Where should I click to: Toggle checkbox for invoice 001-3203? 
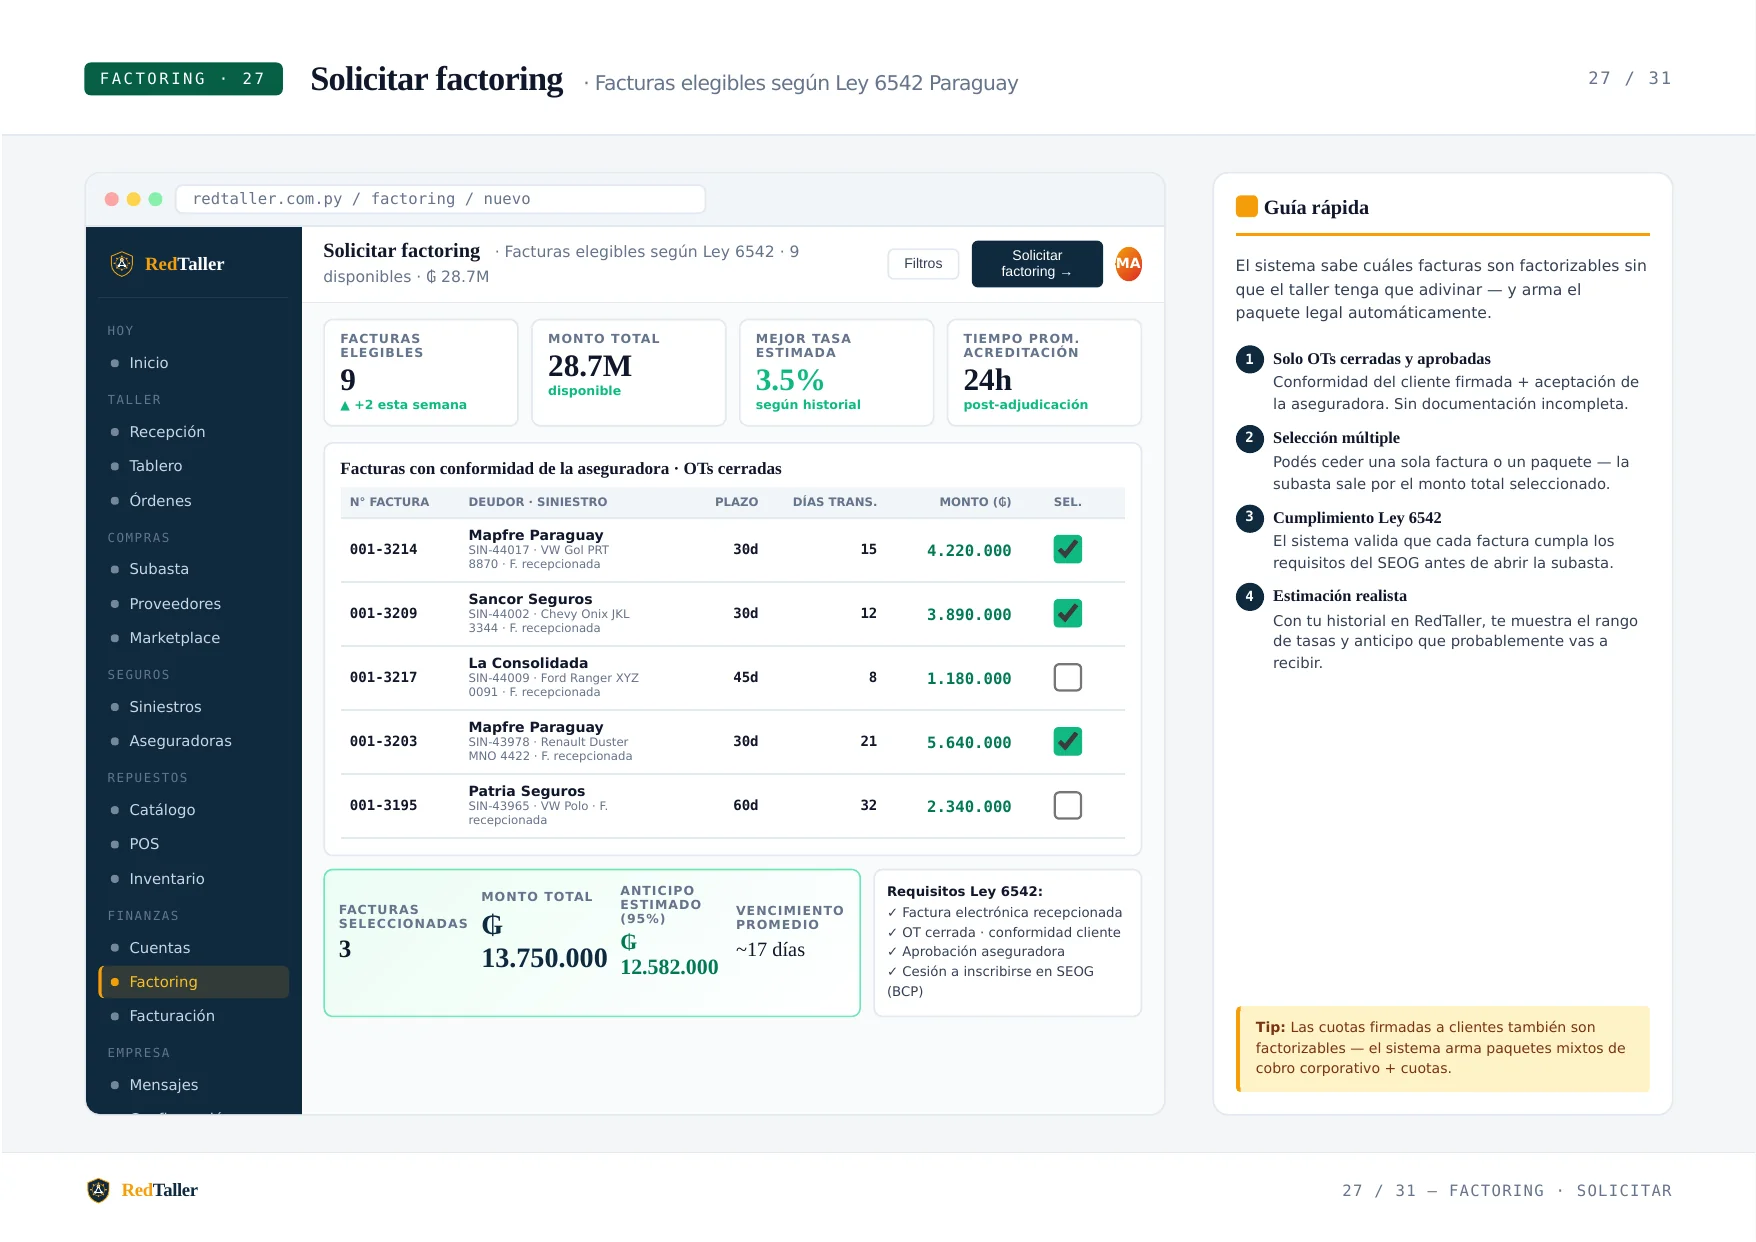1067,741
